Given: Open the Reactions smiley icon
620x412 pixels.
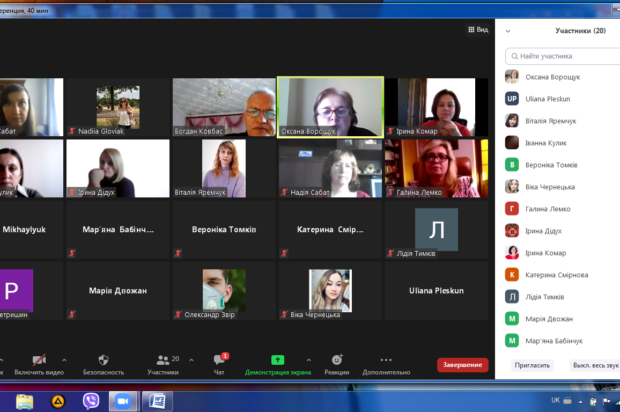Looking at the screenshot, I should point(337,360).
